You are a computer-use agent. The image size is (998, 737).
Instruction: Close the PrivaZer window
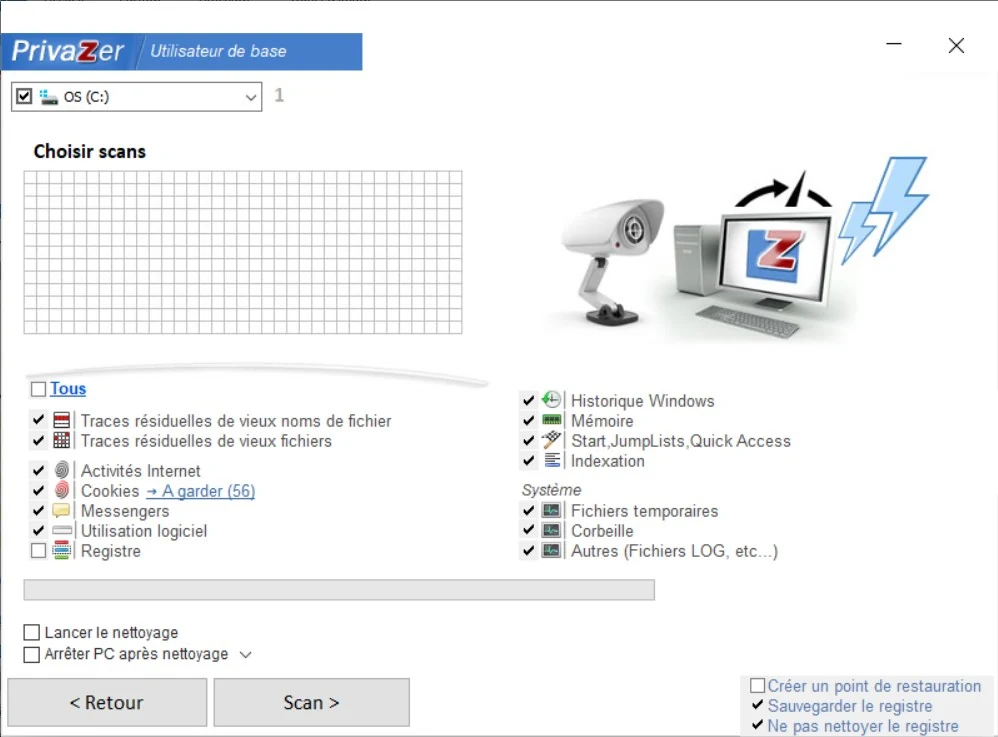956,45
